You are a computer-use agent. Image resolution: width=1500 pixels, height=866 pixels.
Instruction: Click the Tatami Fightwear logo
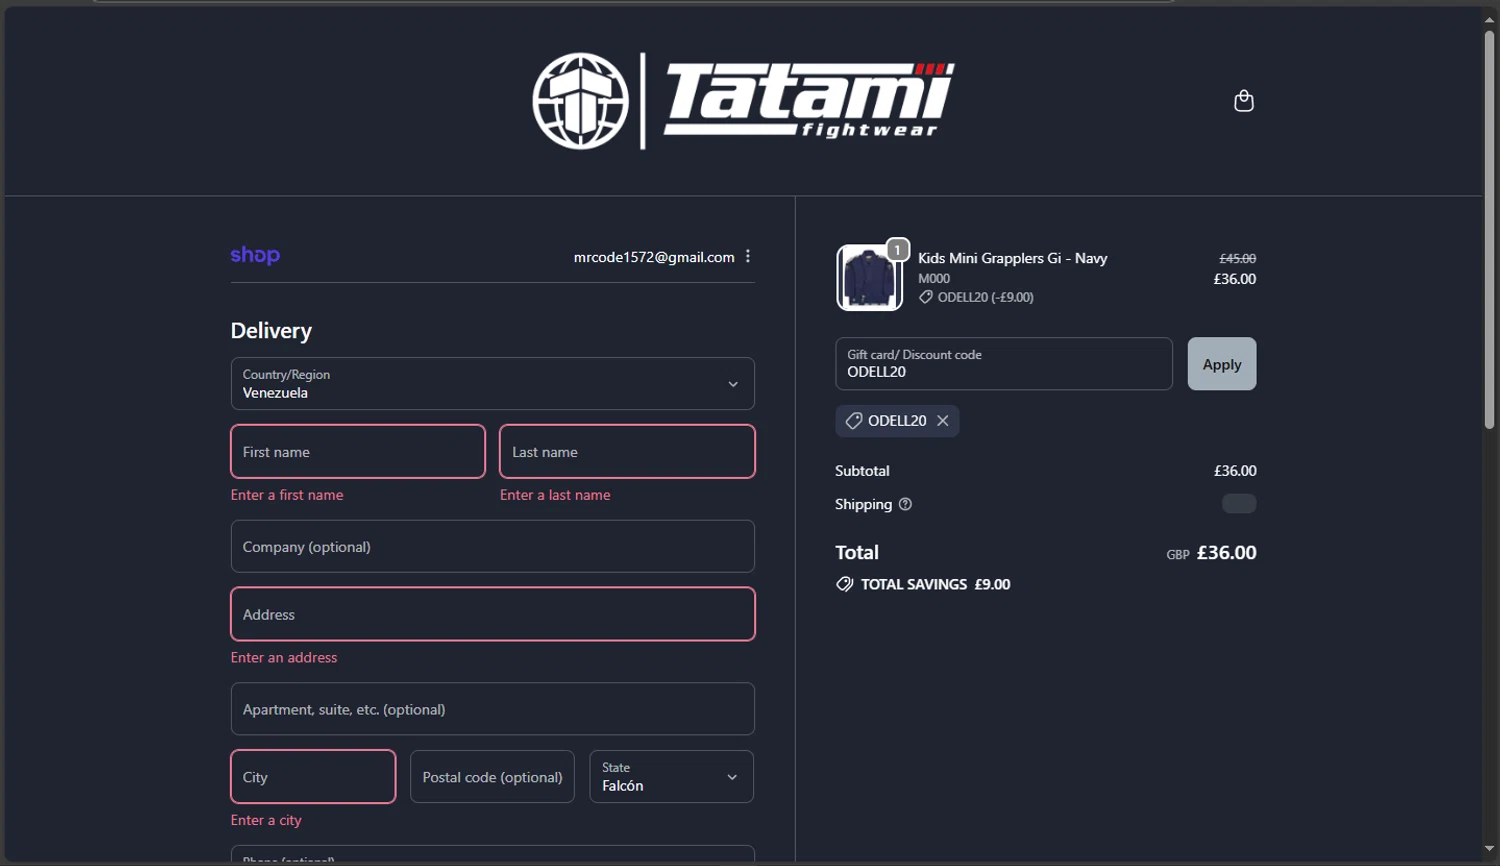pos(743,101)
